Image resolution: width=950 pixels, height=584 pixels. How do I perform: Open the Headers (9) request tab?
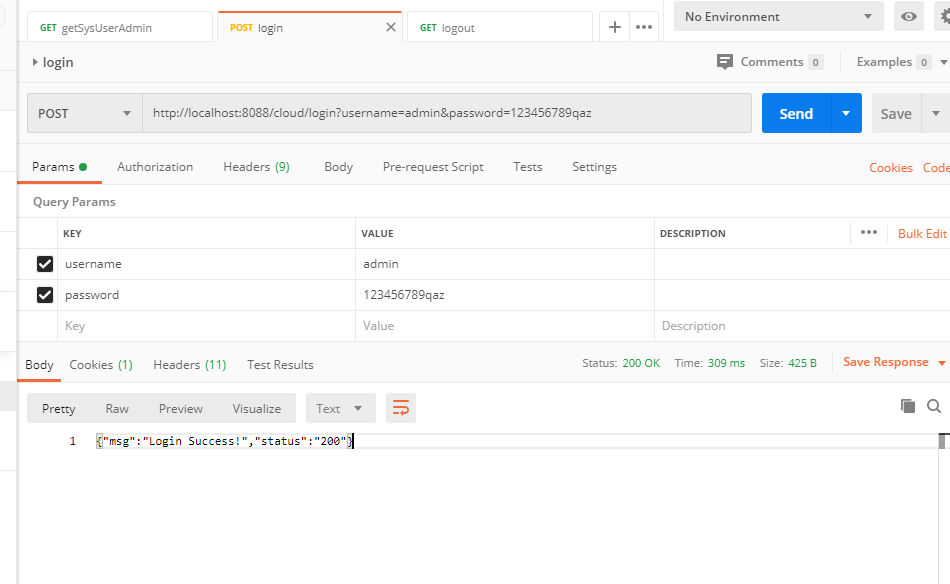click(x=256, y=167)
